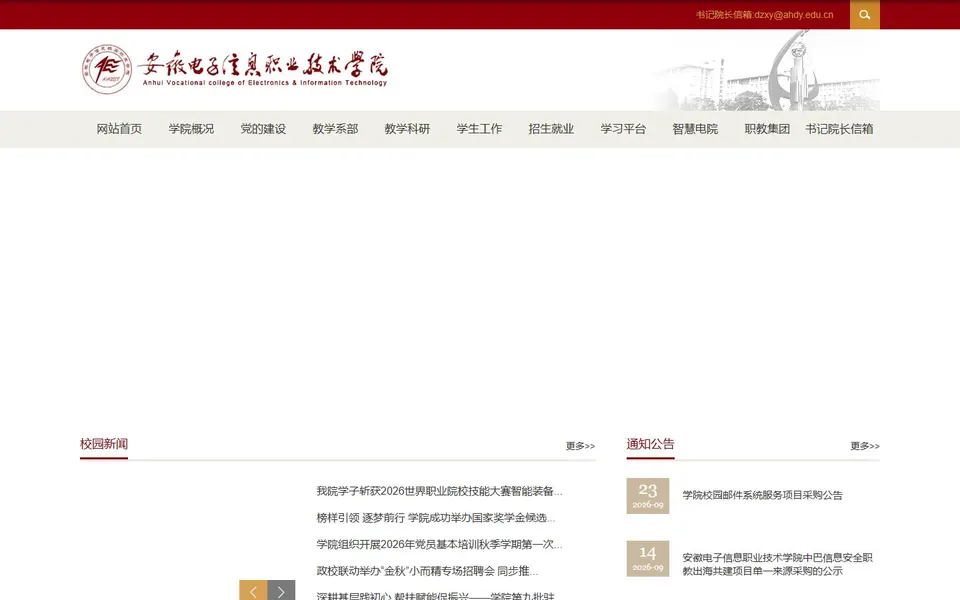Open 教学科研 navigation menu

click(x=407, y=129)
